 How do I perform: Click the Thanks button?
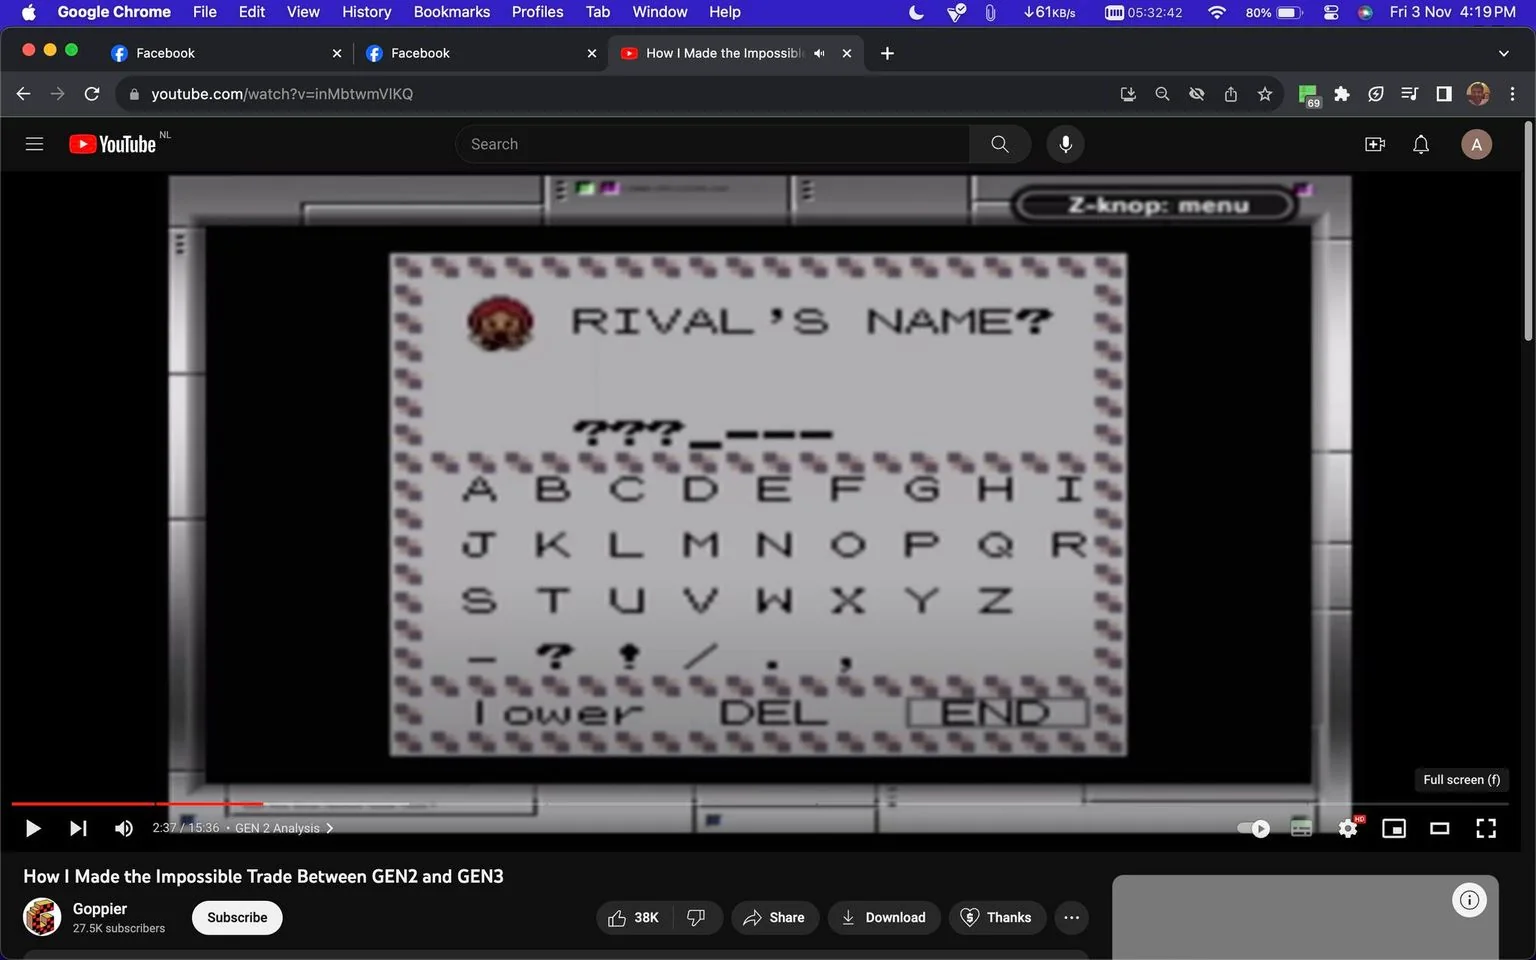997,917
